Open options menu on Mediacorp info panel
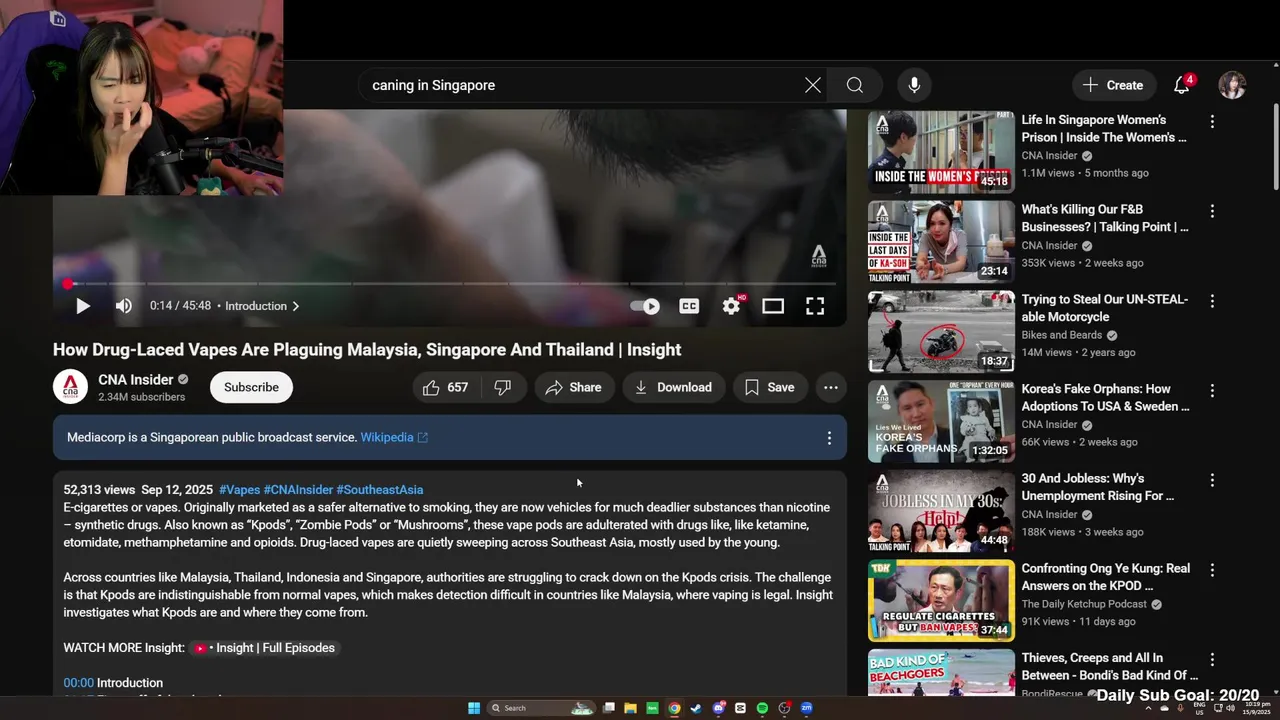 pyautogui.click(x=828, y=438)
